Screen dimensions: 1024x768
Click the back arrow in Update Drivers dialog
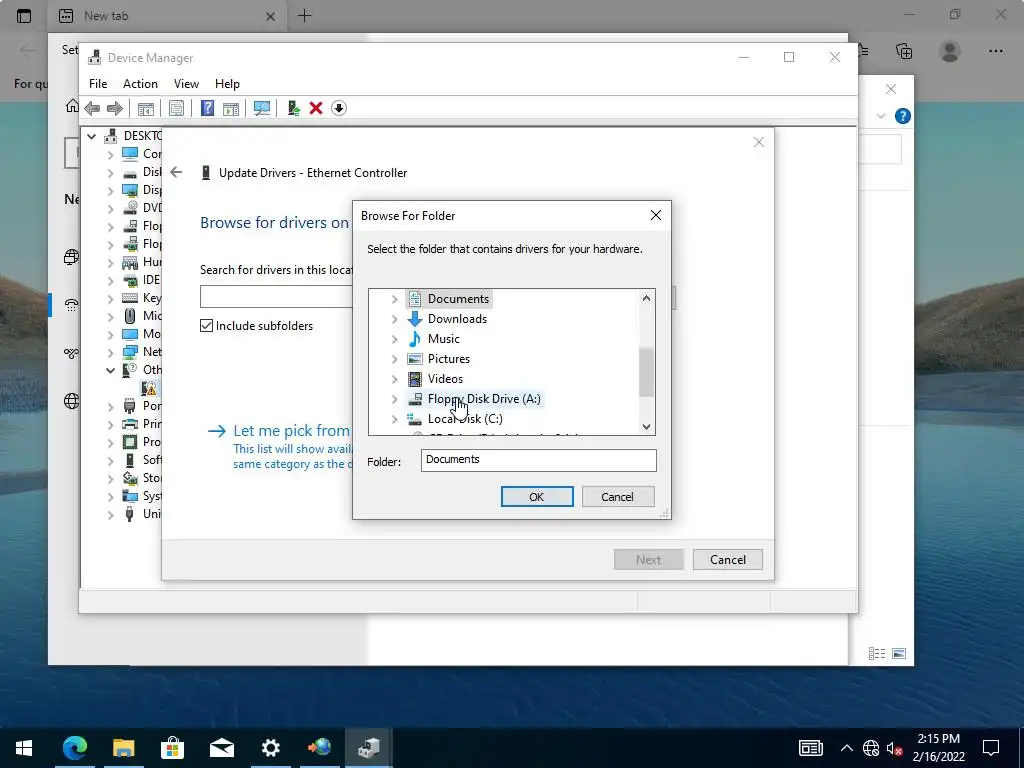(x=176, y=172)
